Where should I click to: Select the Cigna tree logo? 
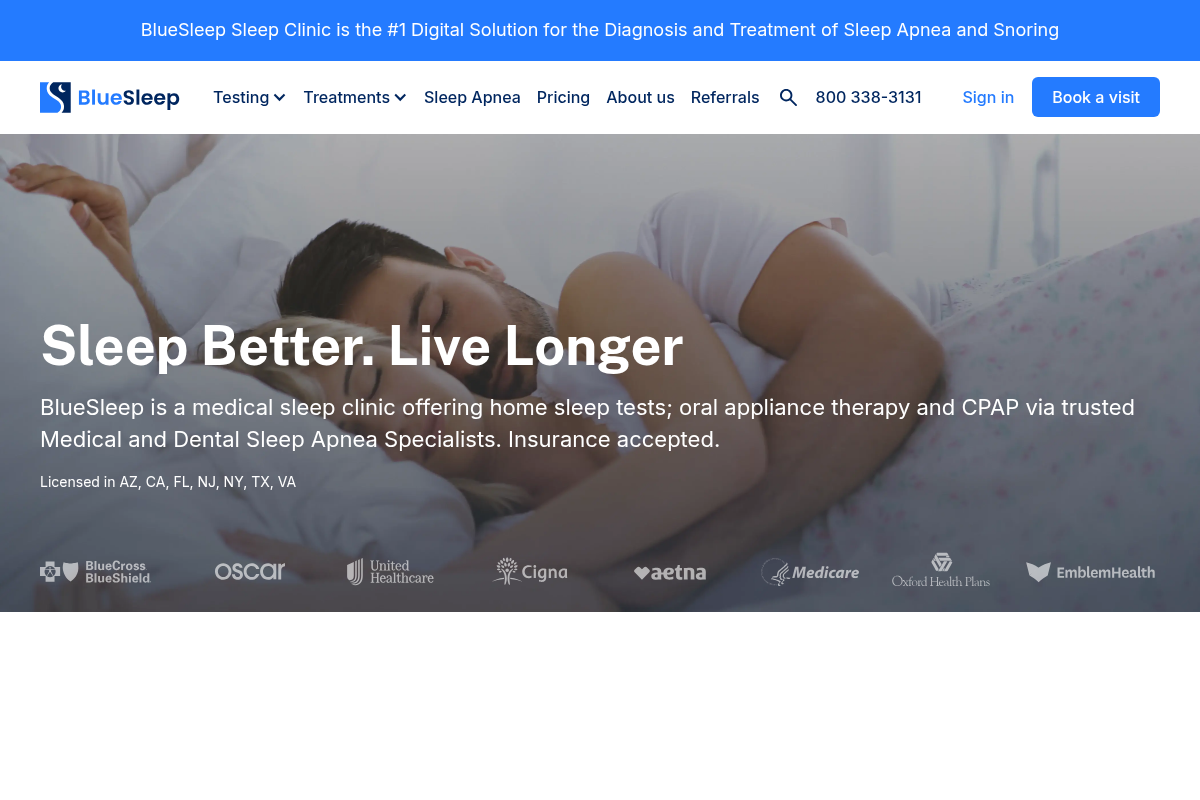pyautogui.click(x=530, y=572)
